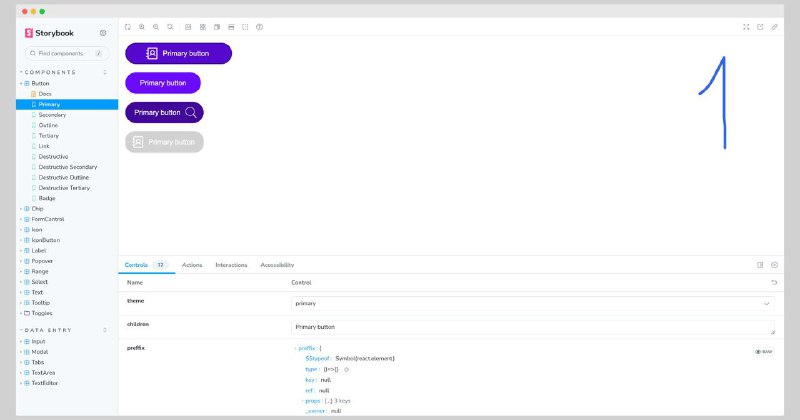Click Primary button with search icon
Viewport: 800px width, 420px height.
[x=164, y=112]
